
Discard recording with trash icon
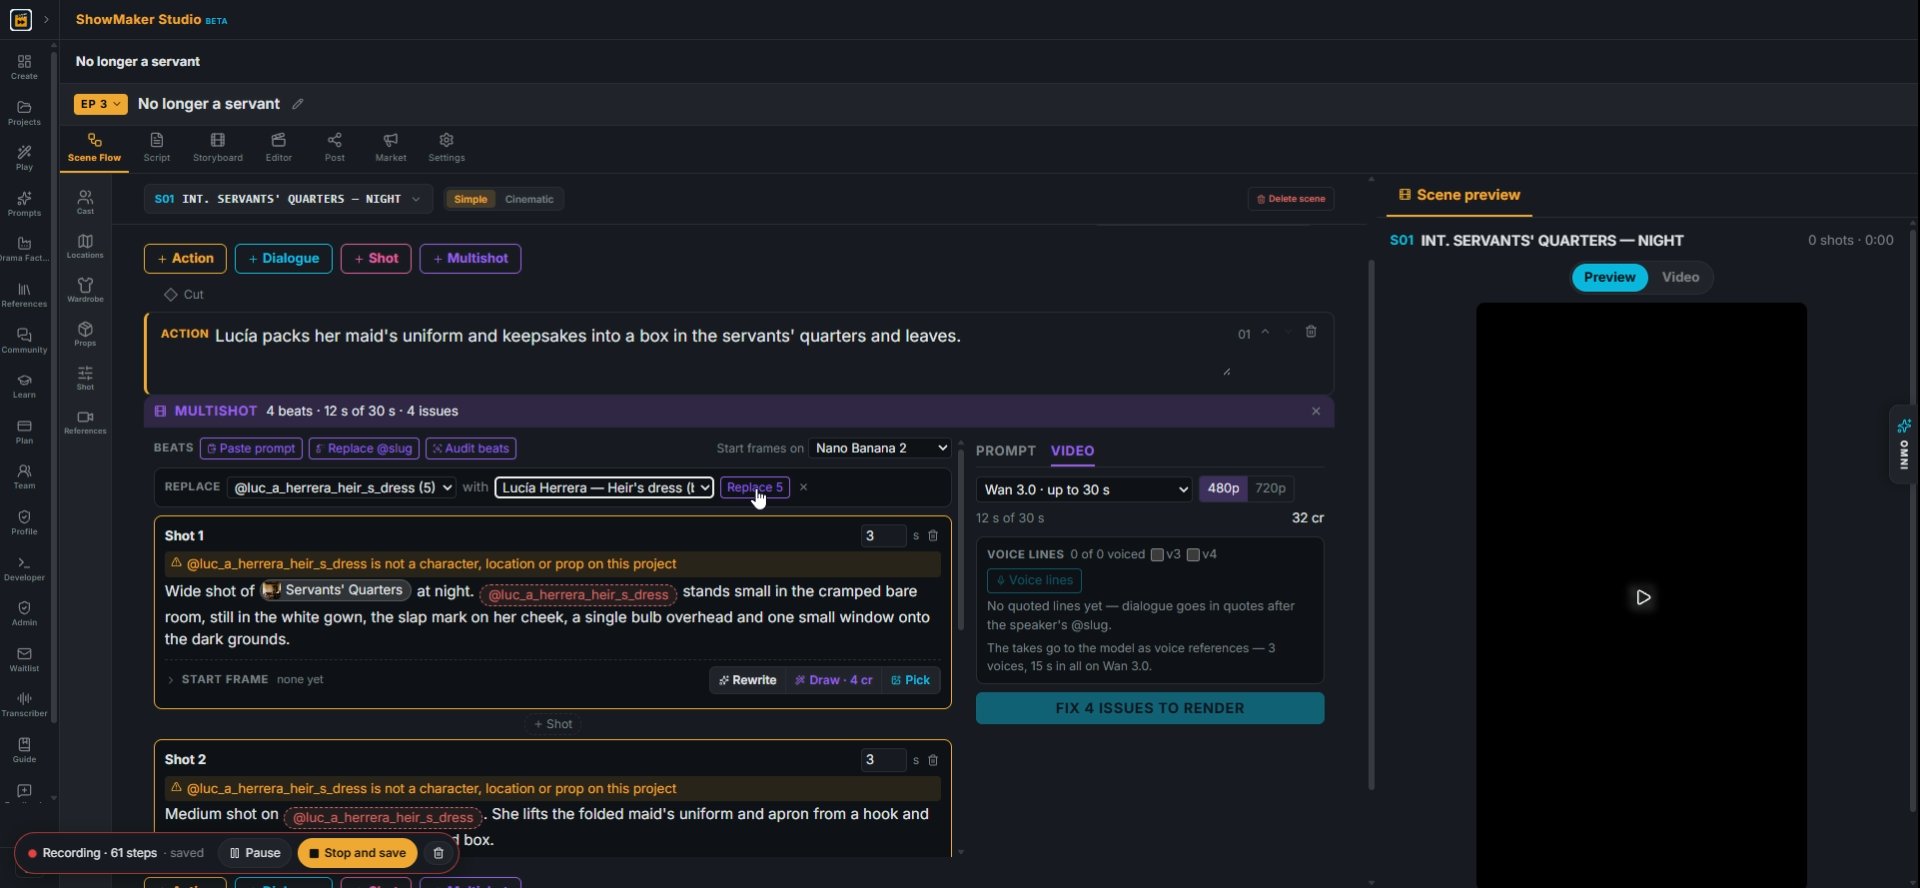pyautogui.click(x=438, y=853)
